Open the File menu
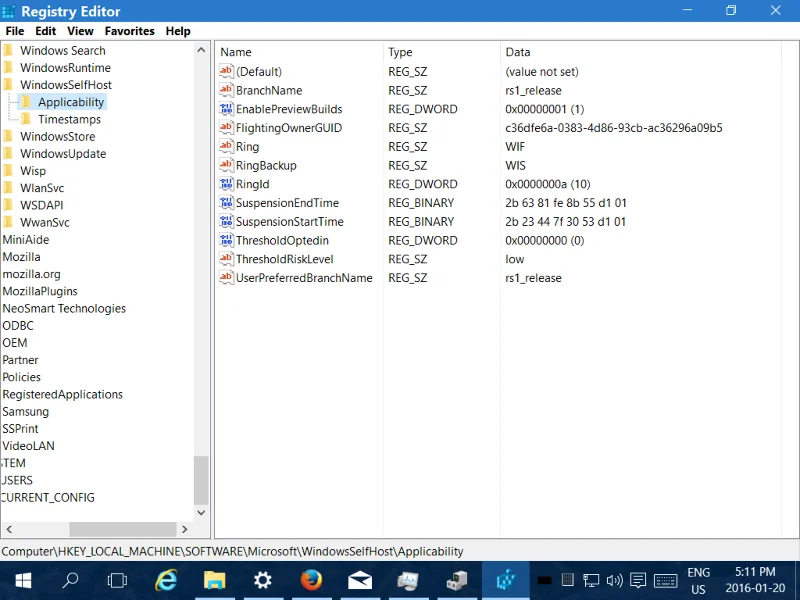This screenshot has width=800, height=600. coord(15,31)
